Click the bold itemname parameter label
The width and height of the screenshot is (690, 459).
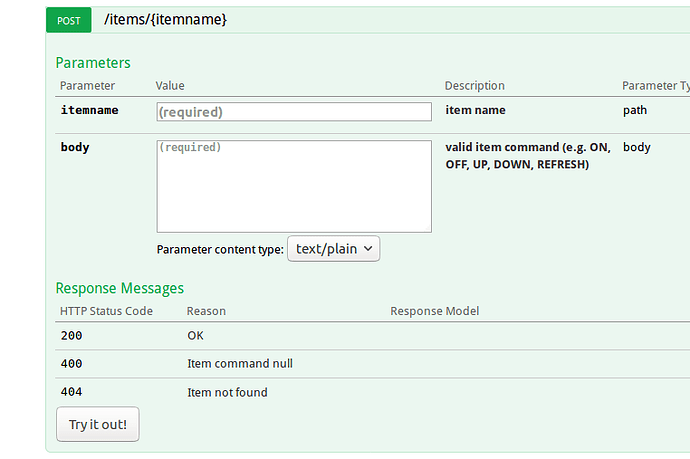pos(89,110)
